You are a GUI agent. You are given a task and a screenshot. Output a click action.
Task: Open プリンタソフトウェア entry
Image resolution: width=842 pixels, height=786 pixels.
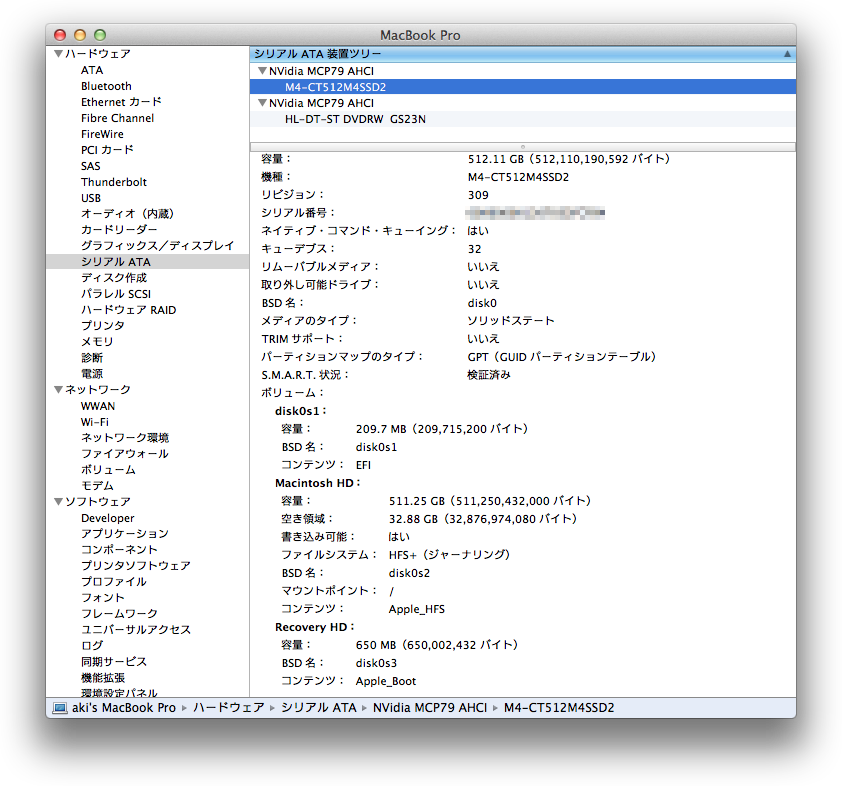(x=136, y=566)
